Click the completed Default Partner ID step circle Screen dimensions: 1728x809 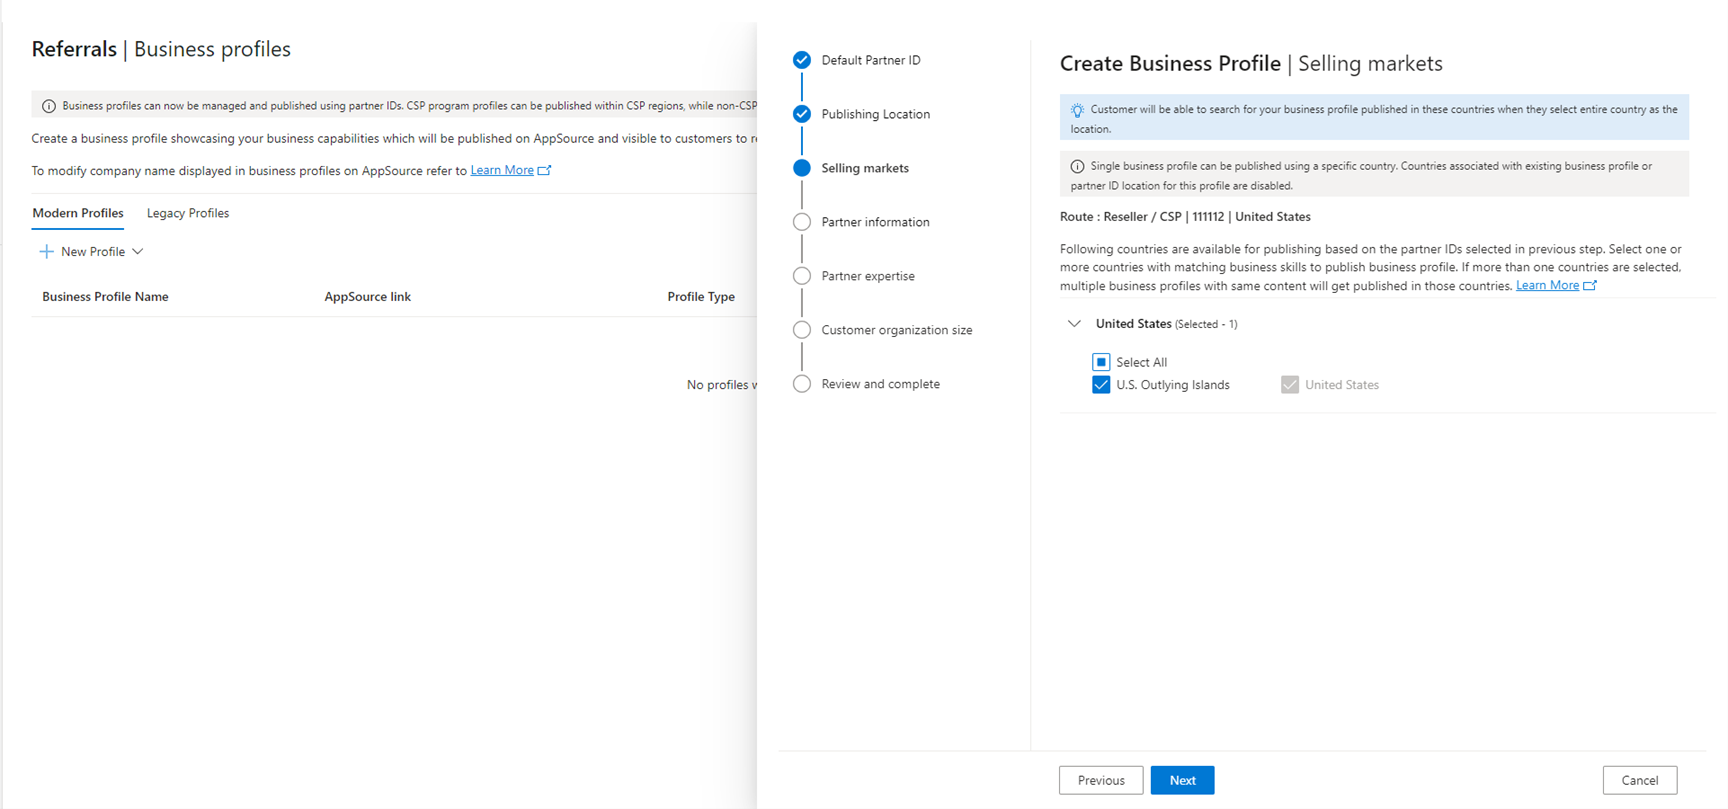coord(802,60)
